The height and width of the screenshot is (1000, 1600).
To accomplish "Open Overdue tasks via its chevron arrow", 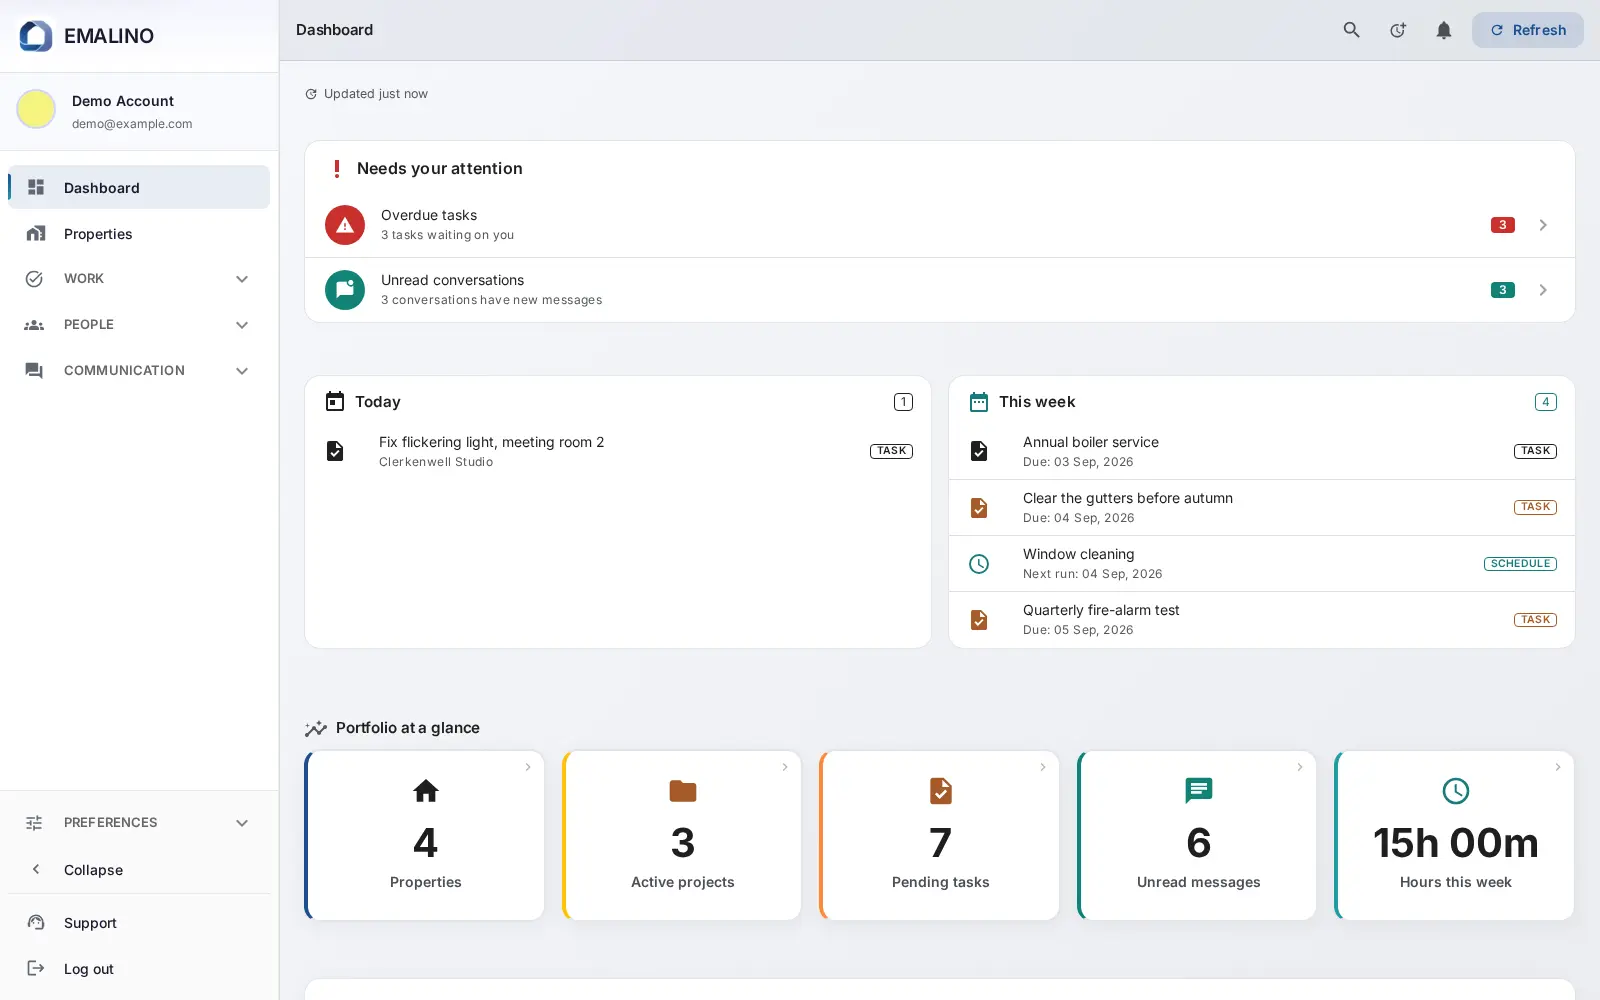I will click(x=1543, y=225).
